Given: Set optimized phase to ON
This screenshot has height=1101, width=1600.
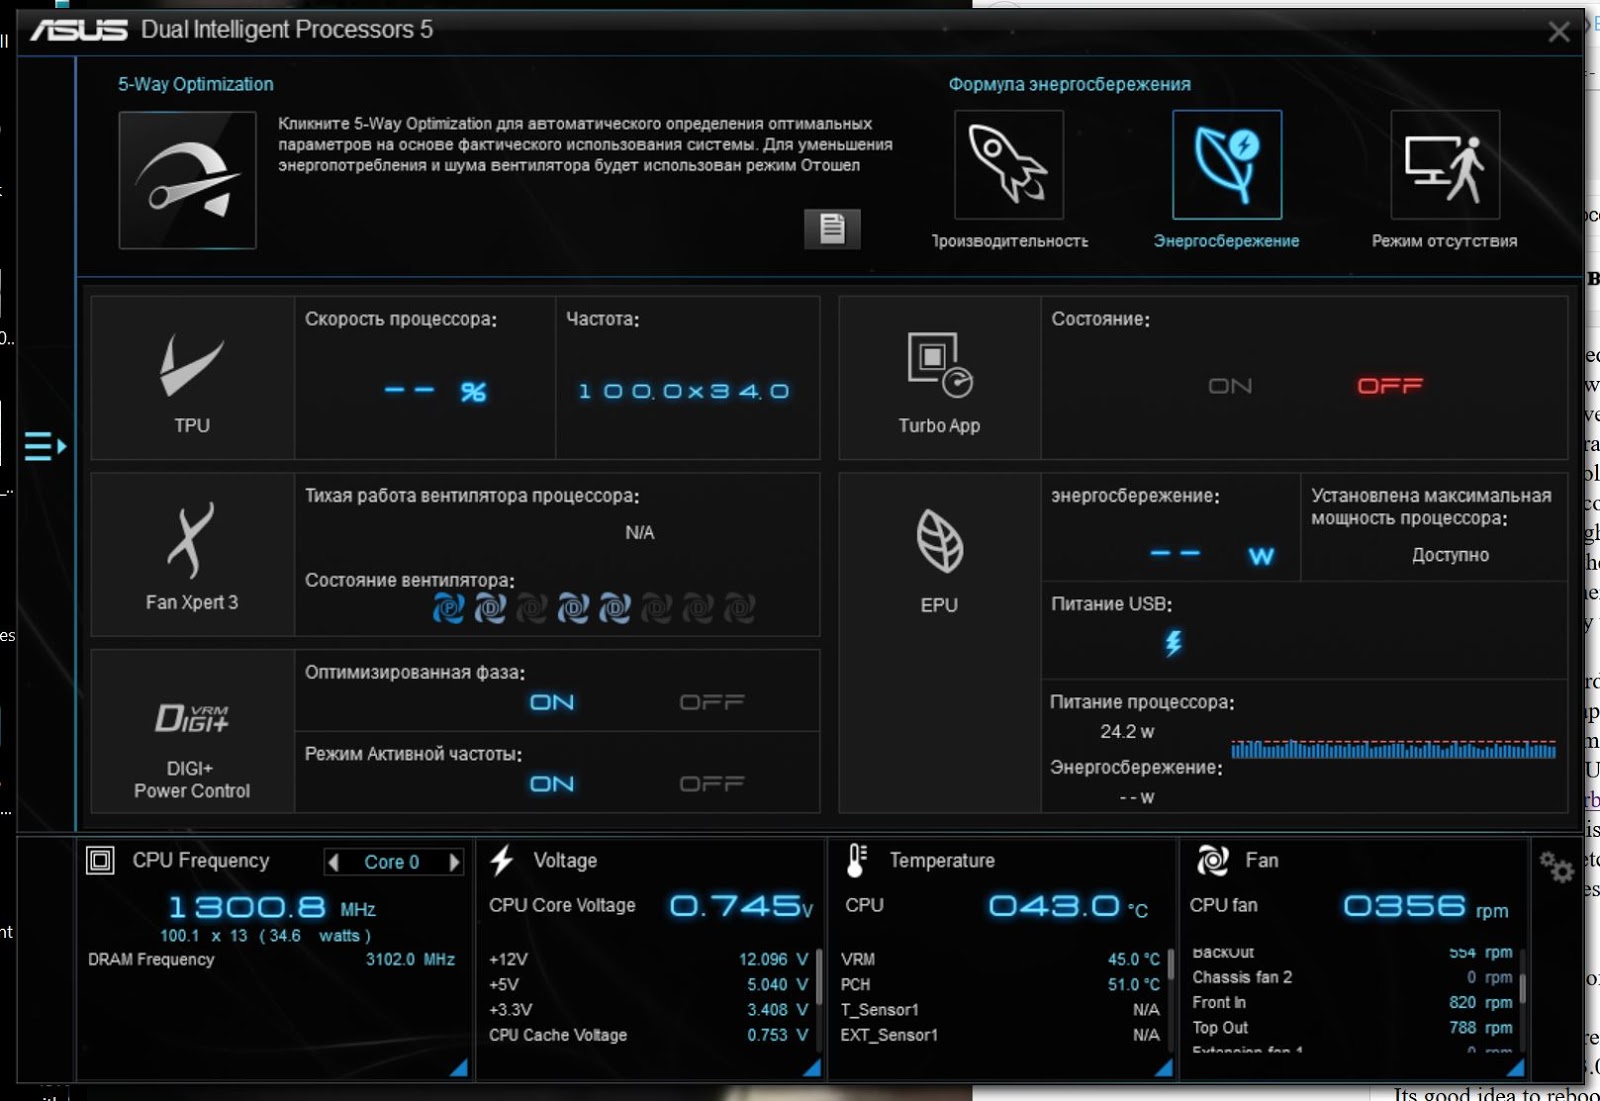Looking at the screenshot, I should coord(552,703).
